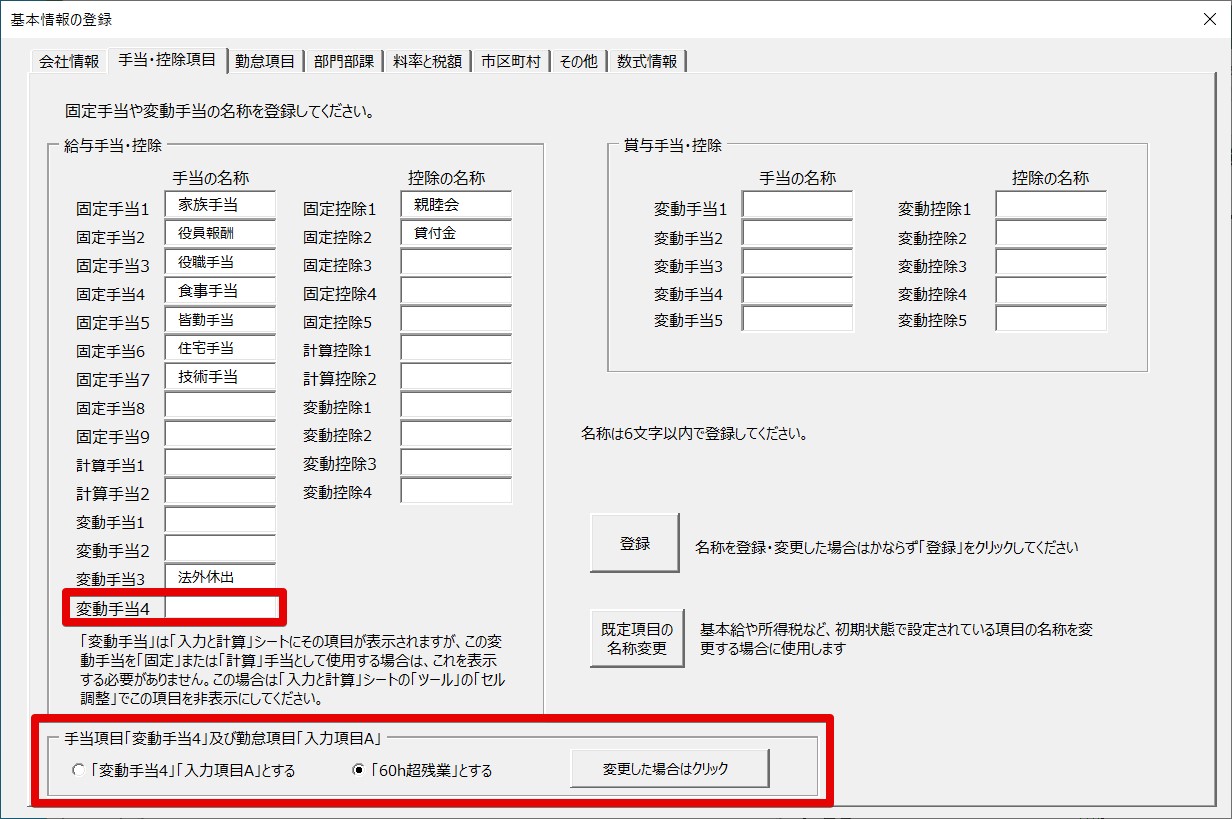Viewport: 1232px width, 819px height.
Task: Close the 基本情報の登録 dialog window
Action: (x=1209, y=20)
